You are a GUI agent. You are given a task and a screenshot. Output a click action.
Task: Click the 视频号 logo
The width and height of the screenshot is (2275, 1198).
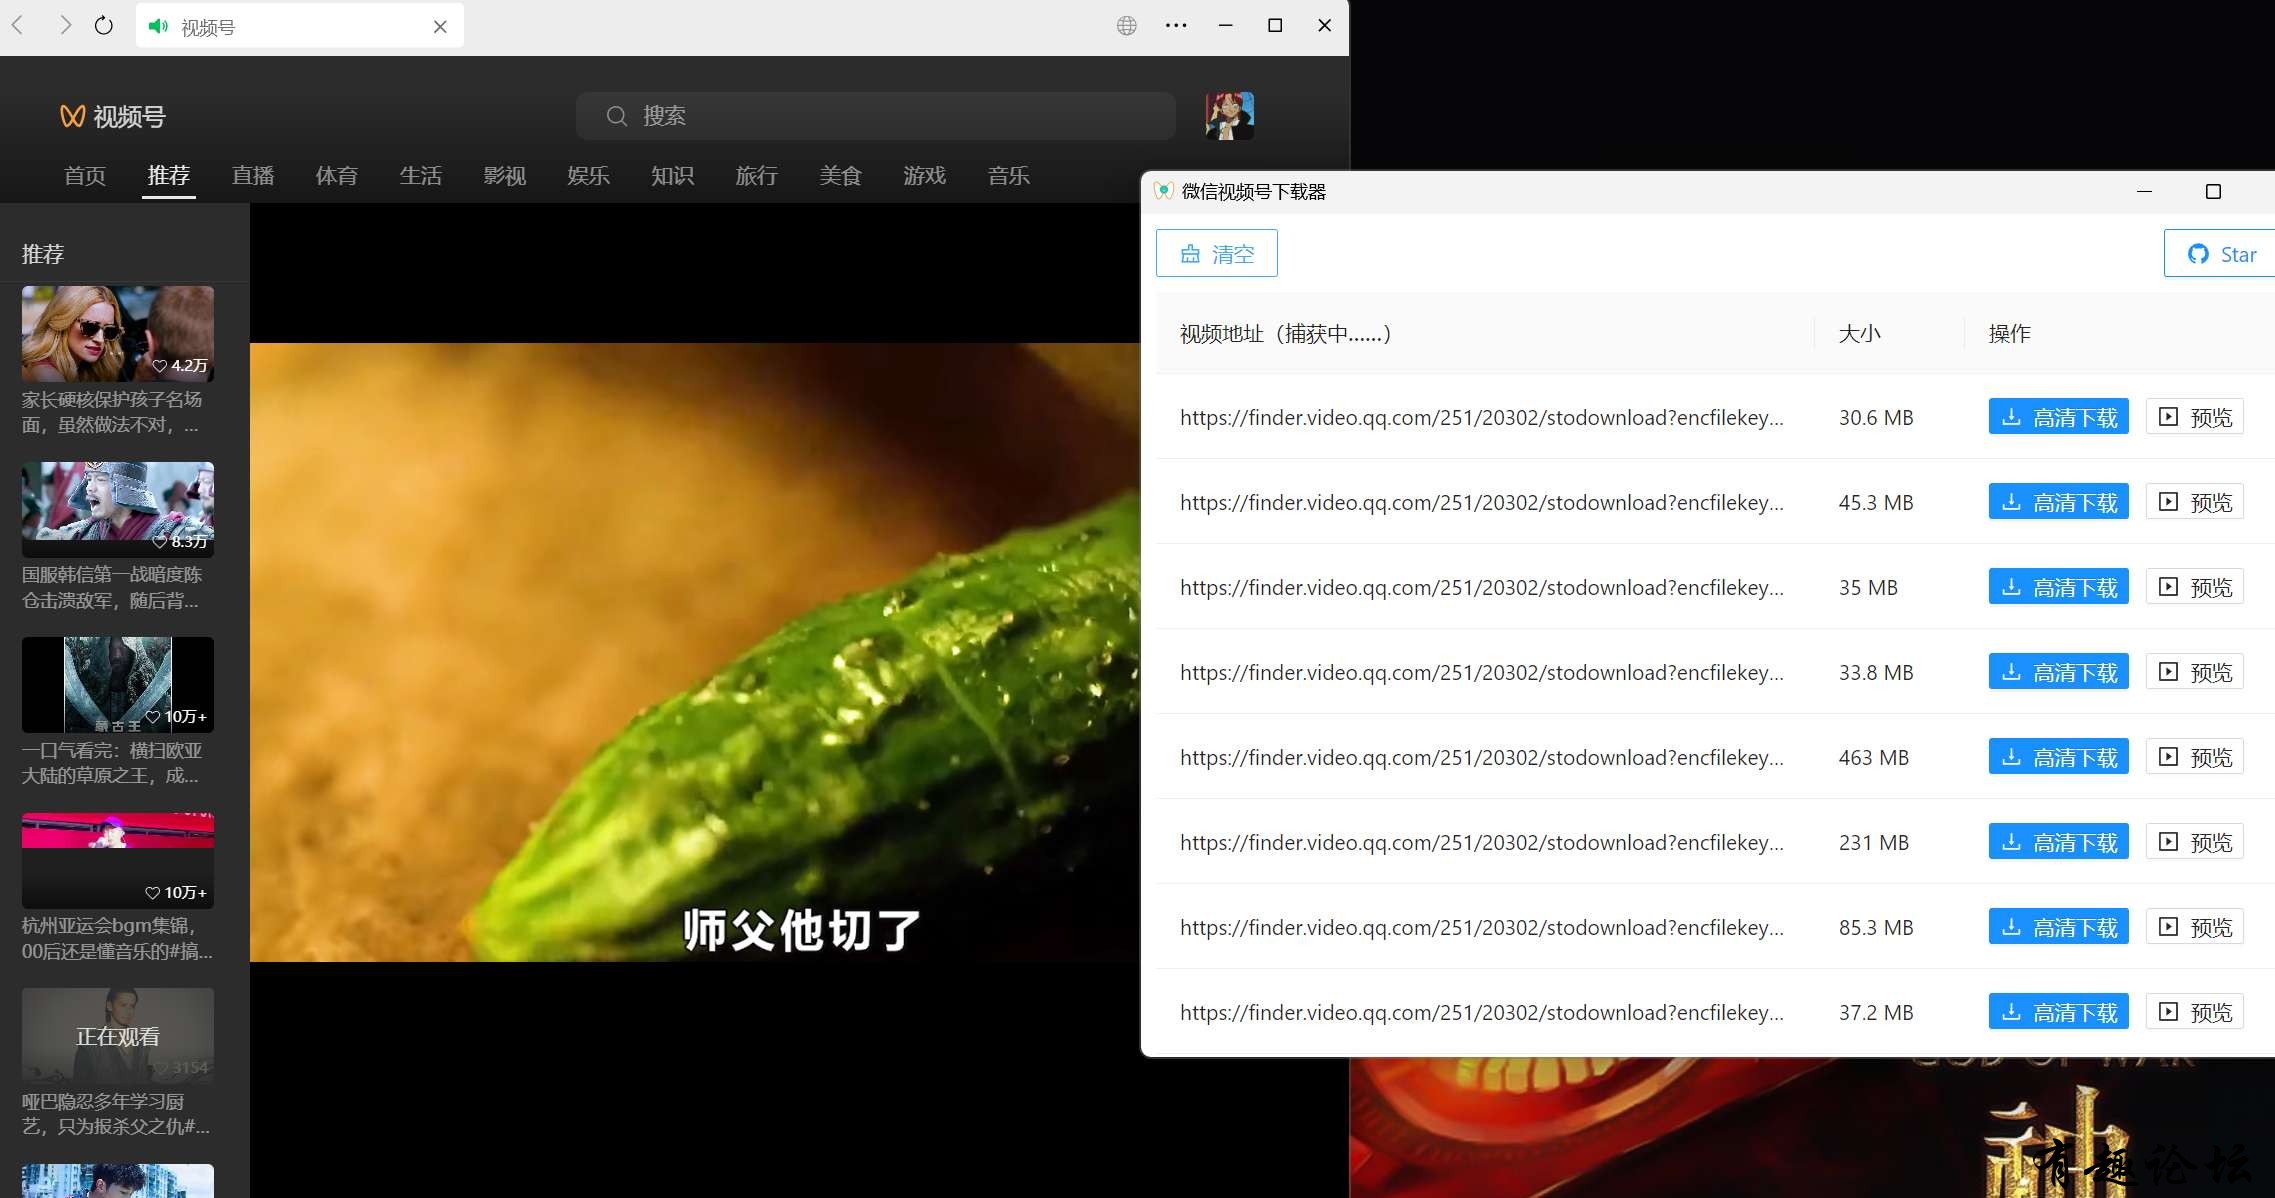(x=113, y=117)
